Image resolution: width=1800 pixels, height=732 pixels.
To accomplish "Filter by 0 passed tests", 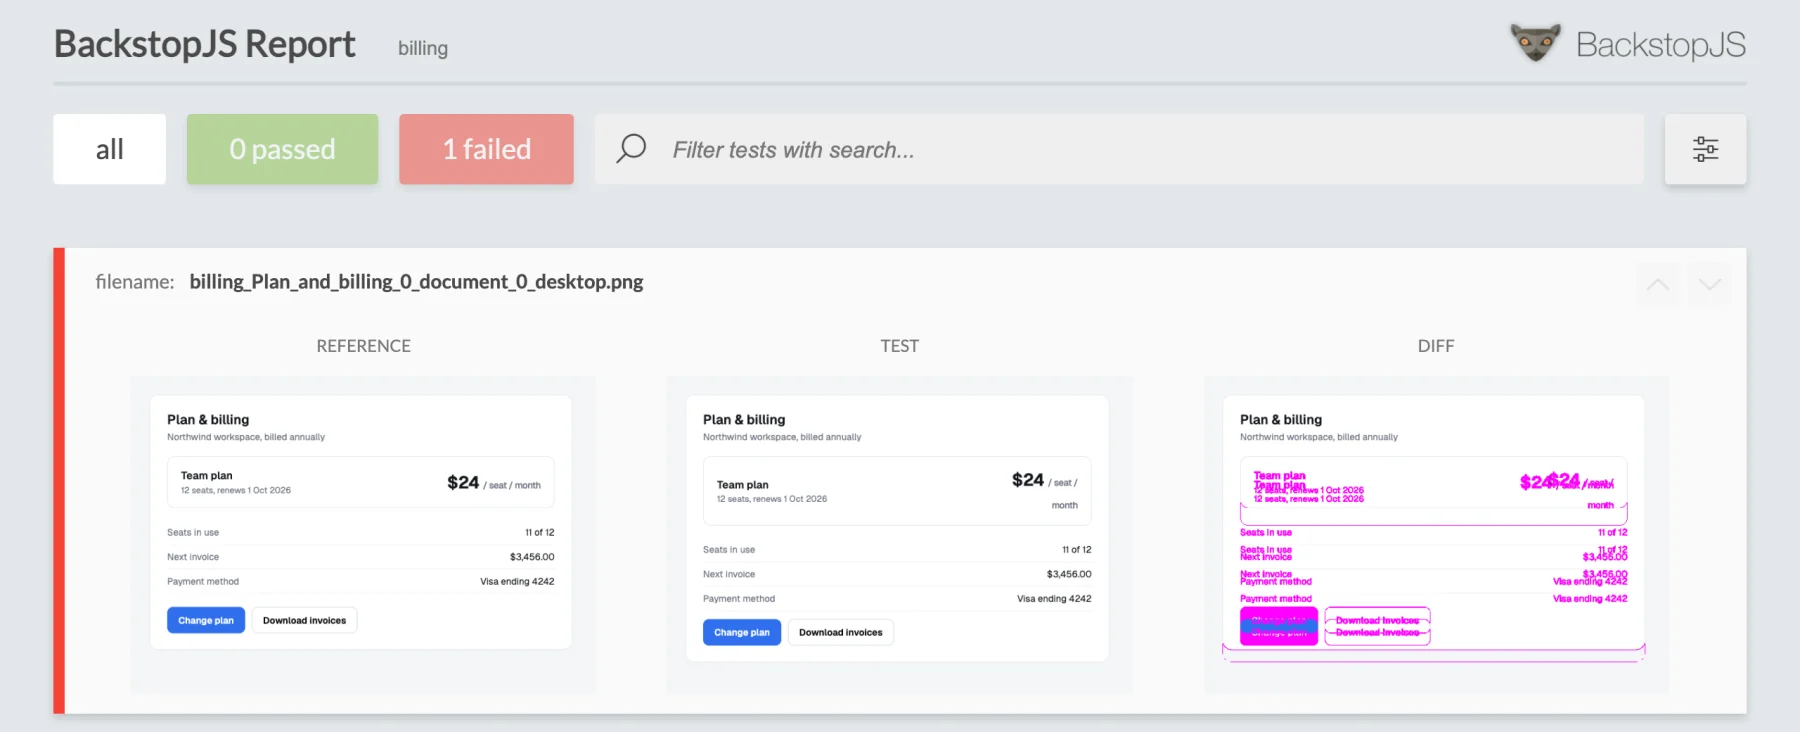I will [x=282, y=149].
